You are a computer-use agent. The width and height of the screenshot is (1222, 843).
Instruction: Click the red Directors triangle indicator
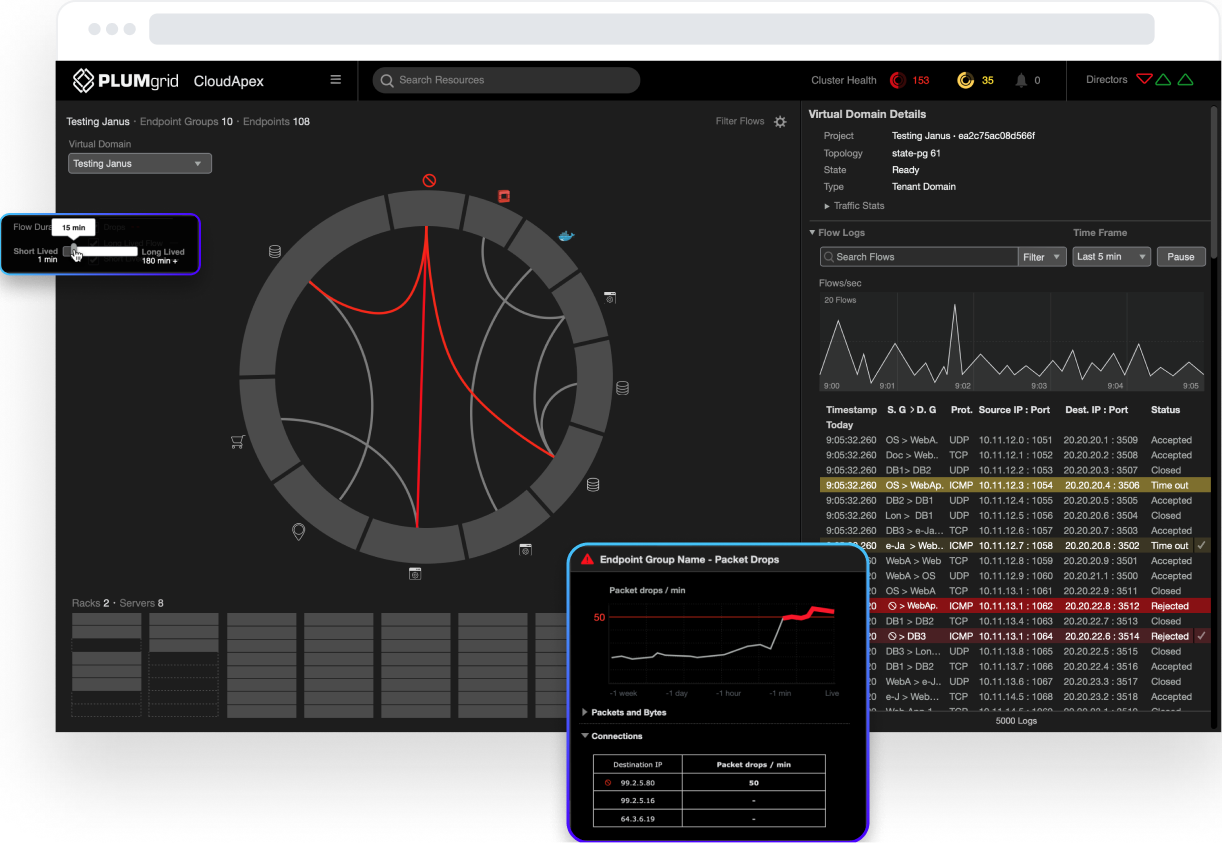1145,80
